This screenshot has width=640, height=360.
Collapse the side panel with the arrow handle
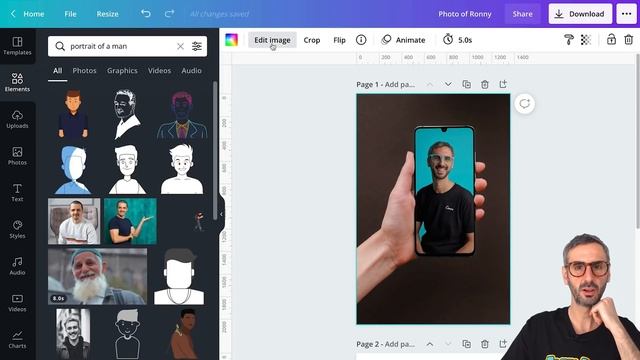[x=221, y=214]
